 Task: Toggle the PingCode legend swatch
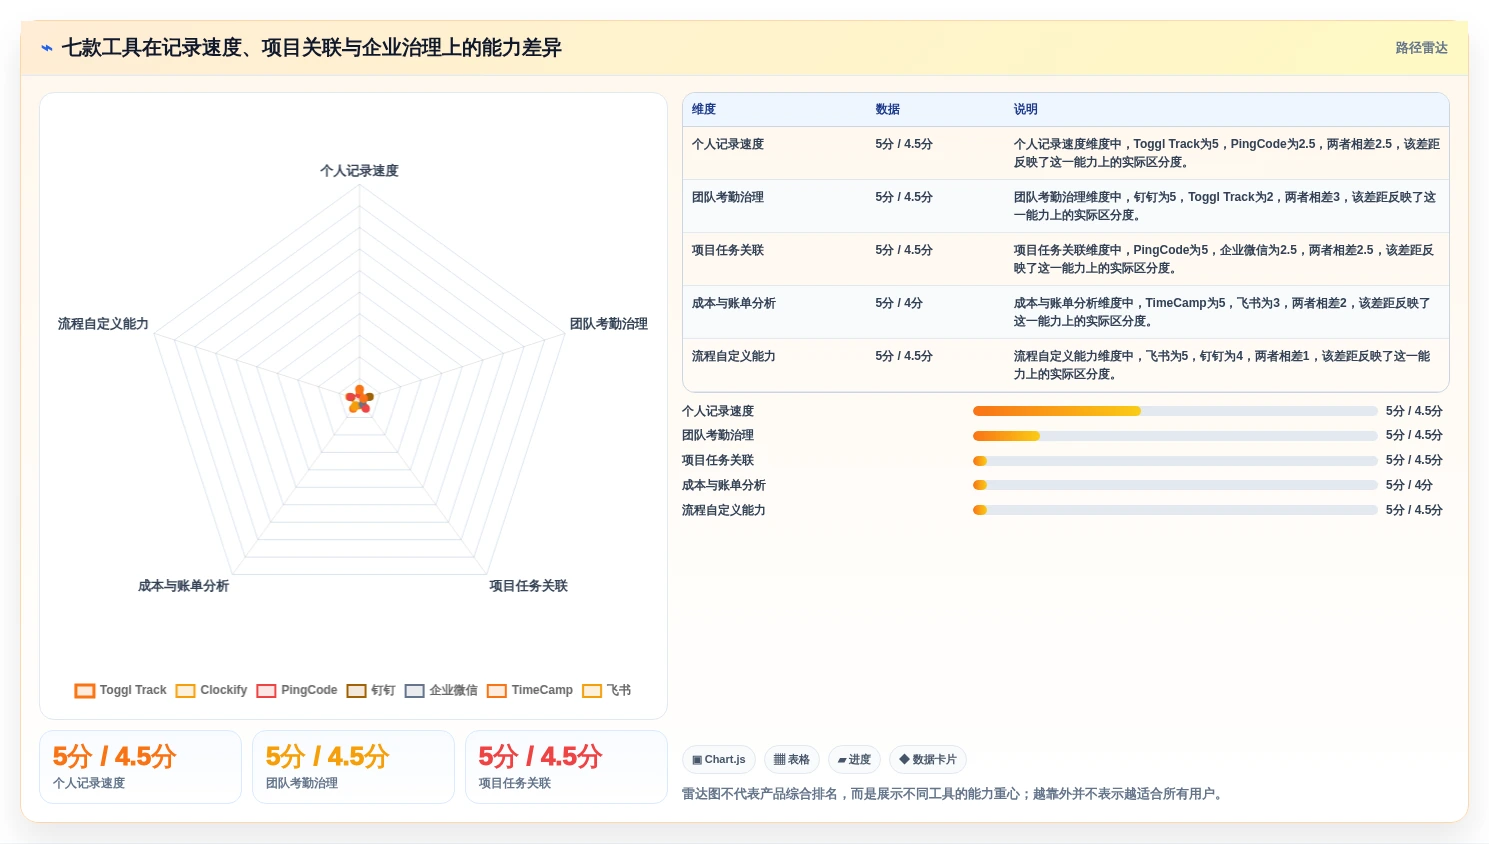(x=266, y=691)
